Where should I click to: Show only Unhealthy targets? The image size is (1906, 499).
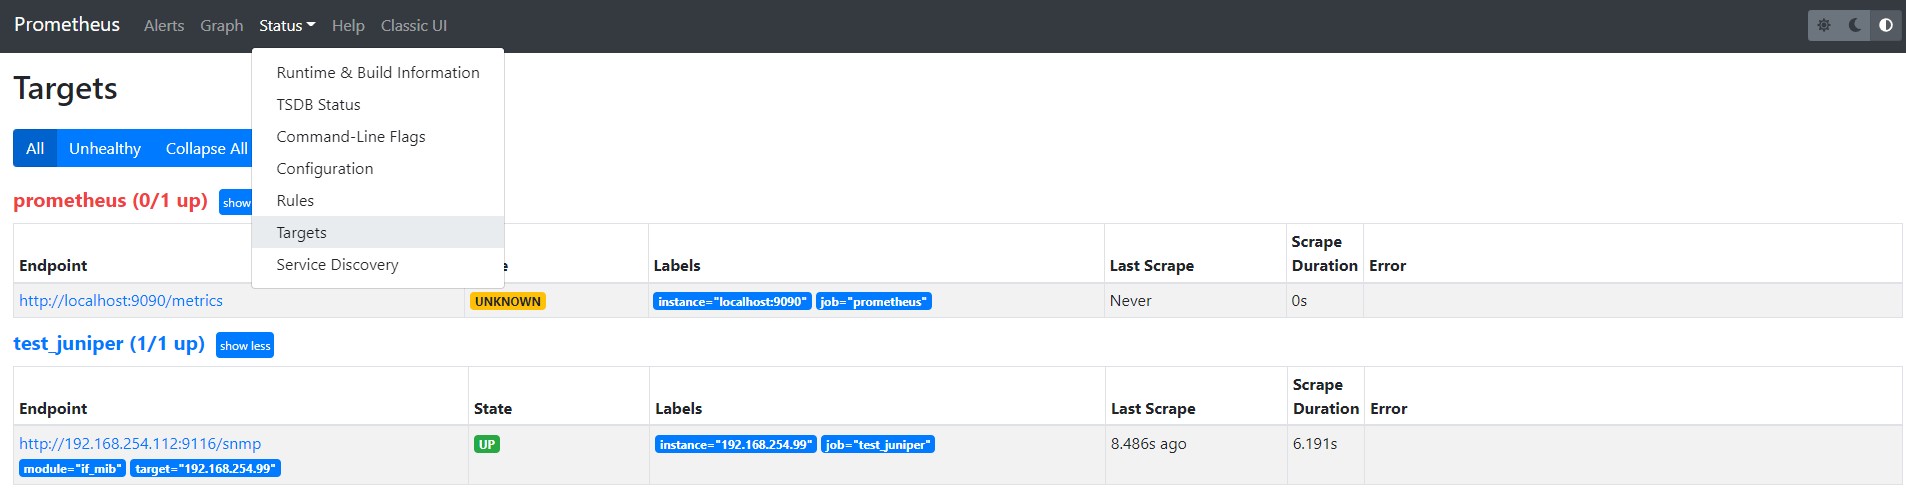click(x=104, y=148)
